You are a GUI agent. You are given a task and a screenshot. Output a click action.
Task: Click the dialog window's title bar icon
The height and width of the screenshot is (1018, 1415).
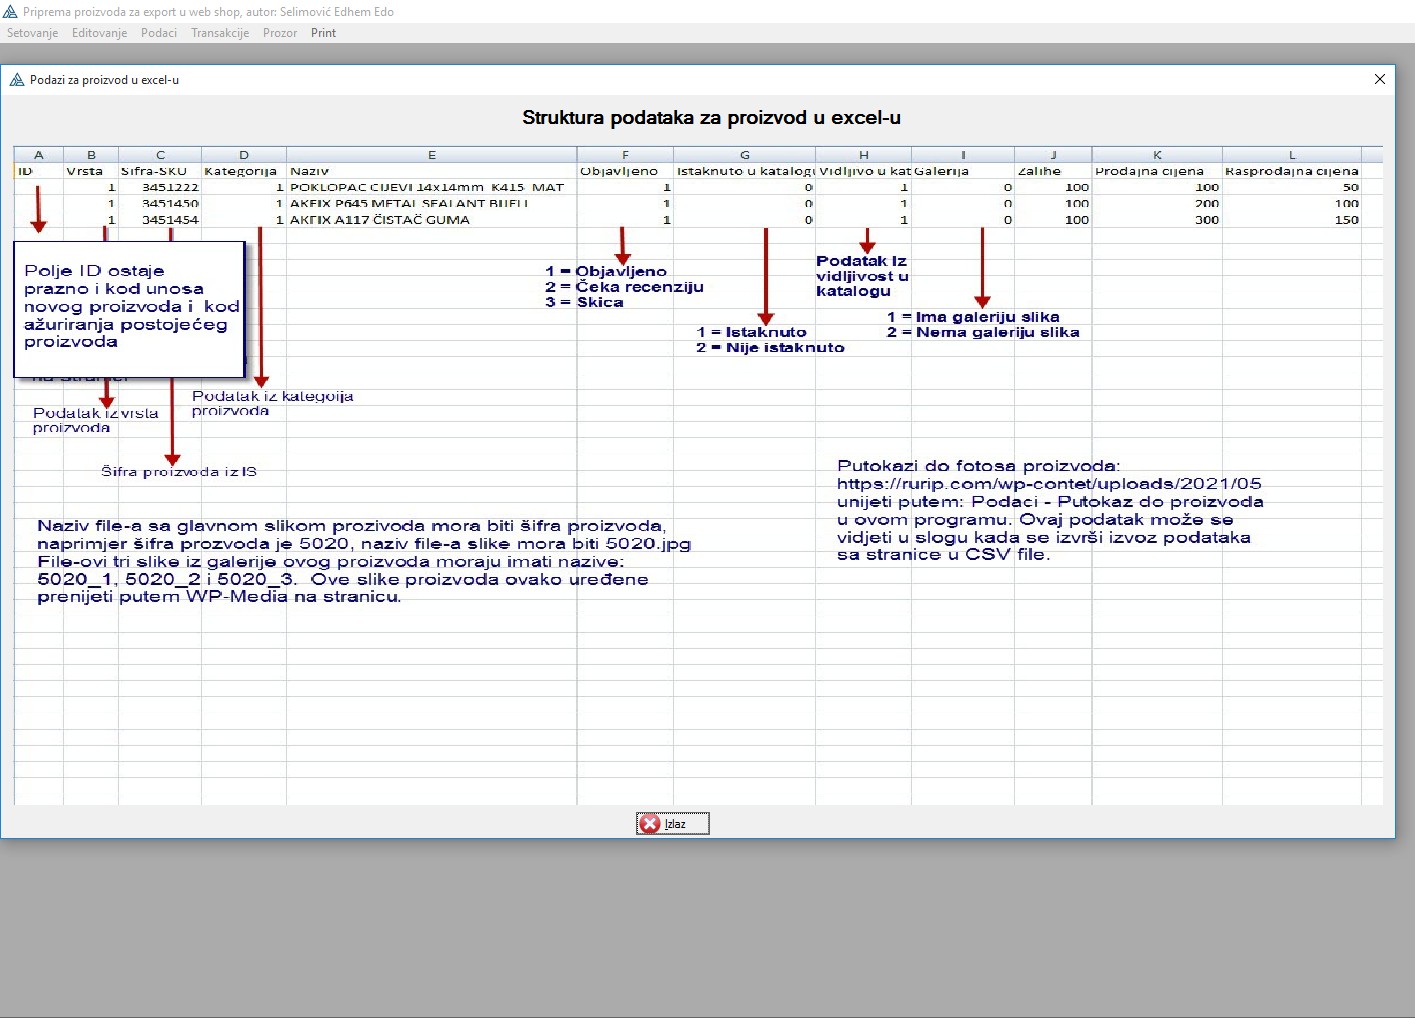click(17, 80)
